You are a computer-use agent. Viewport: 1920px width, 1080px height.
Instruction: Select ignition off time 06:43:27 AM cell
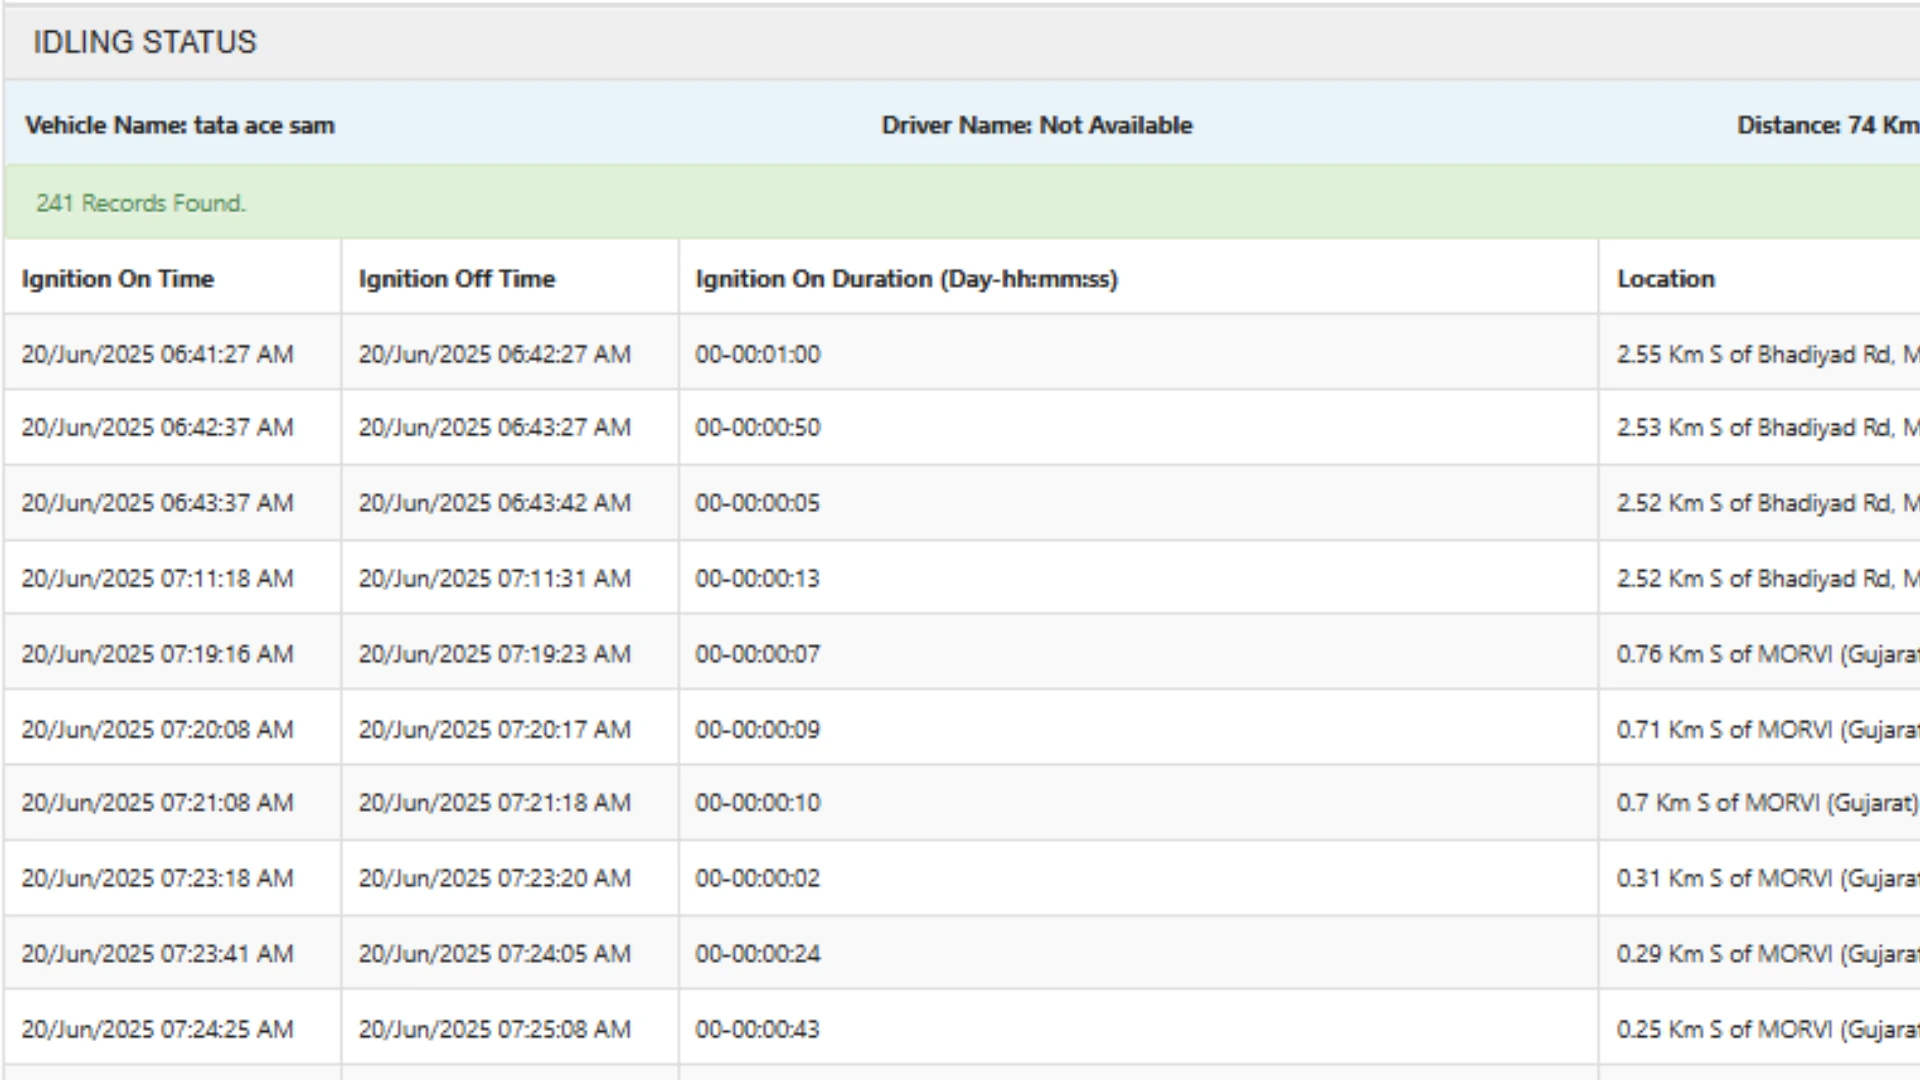[495, 428]
